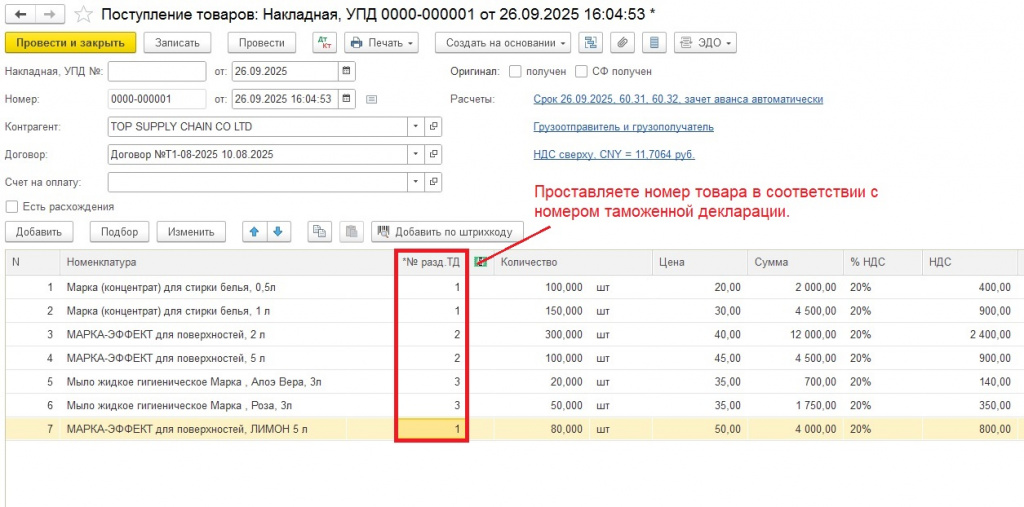Viewport: 1024px width, 507px height.
Task: Open Контрагент card button
Action: tap(433, 127)
